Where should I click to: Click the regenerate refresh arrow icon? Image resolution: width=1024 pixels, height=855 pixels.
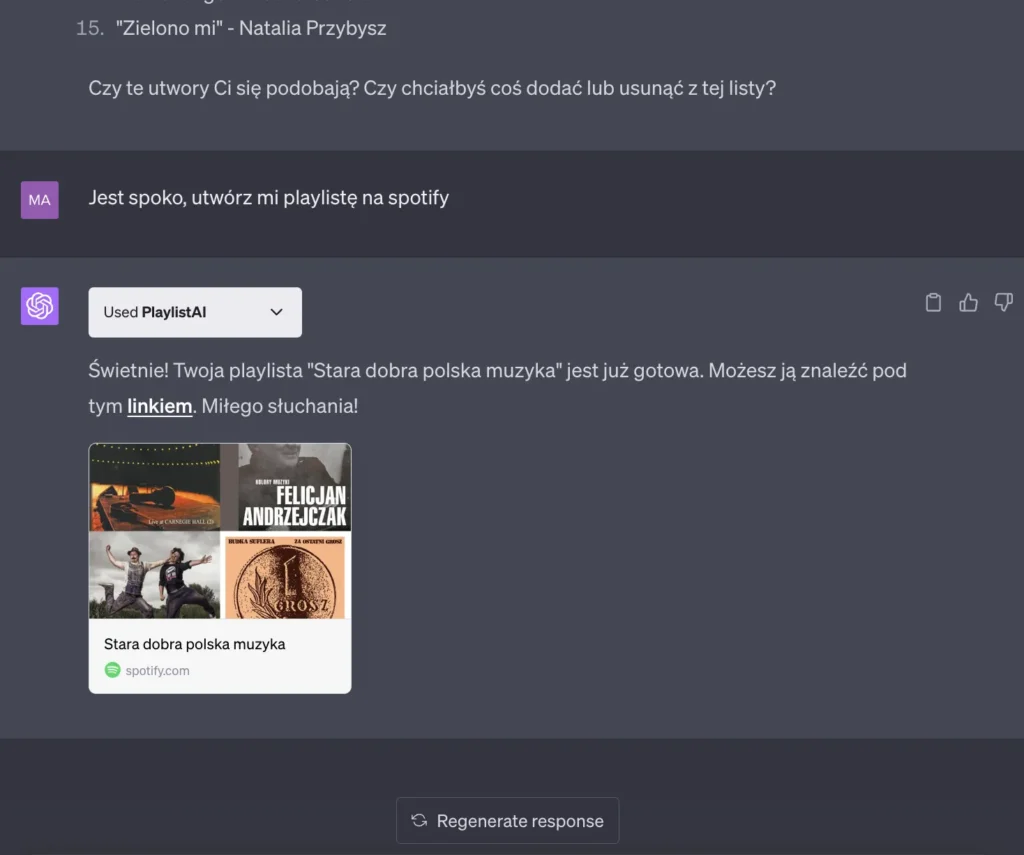[x=419, y=820]
